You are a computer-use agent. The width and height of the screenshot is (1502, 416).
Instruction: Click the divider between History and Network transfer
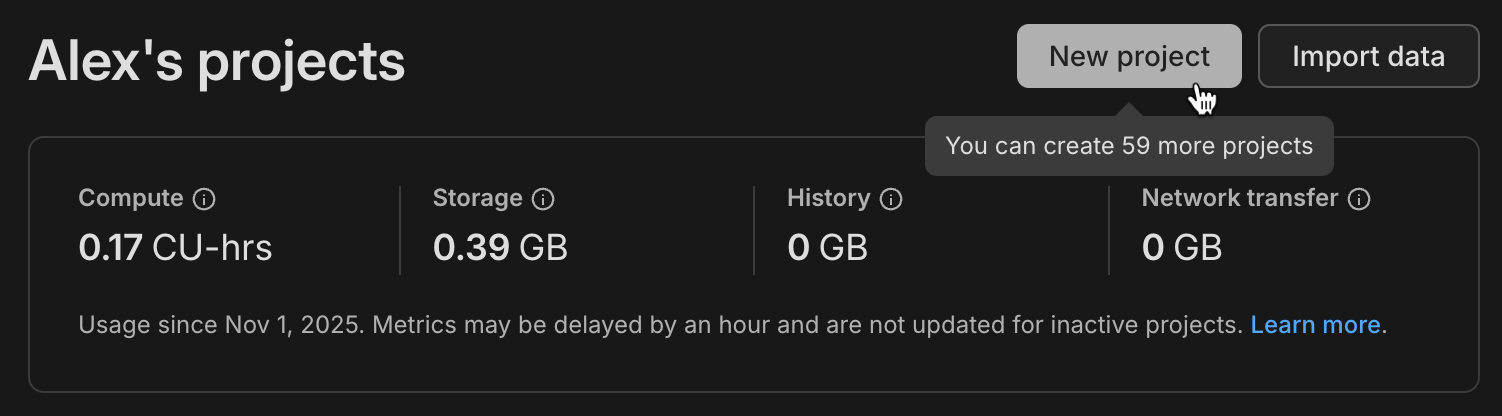(x=1109, y=230)
